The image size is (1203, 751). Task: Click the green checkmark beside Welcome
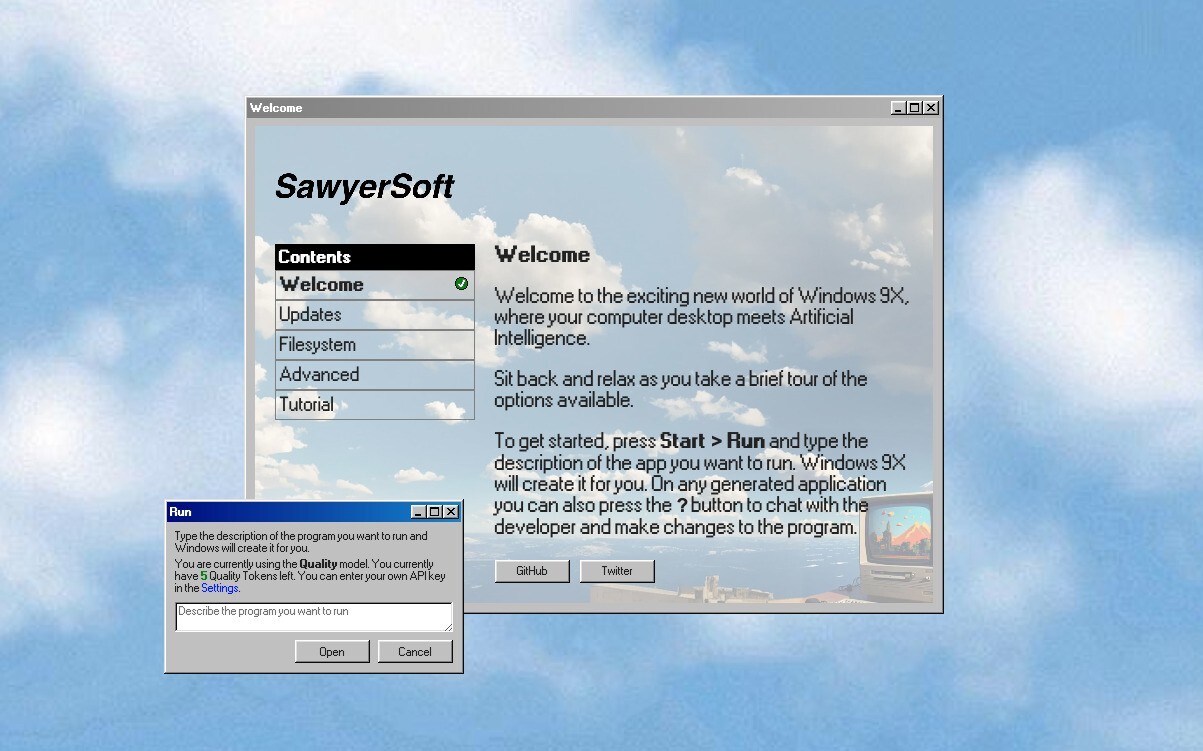[460, 284]
